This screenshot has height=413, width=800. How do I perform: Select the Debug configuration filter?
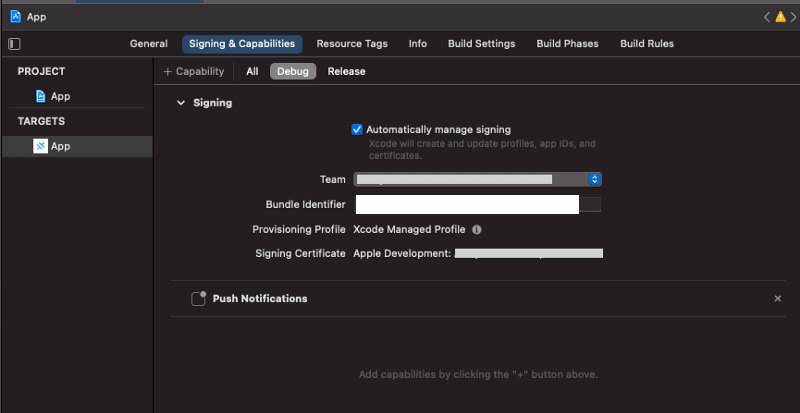pyautogui.click(x=293, y=71)
